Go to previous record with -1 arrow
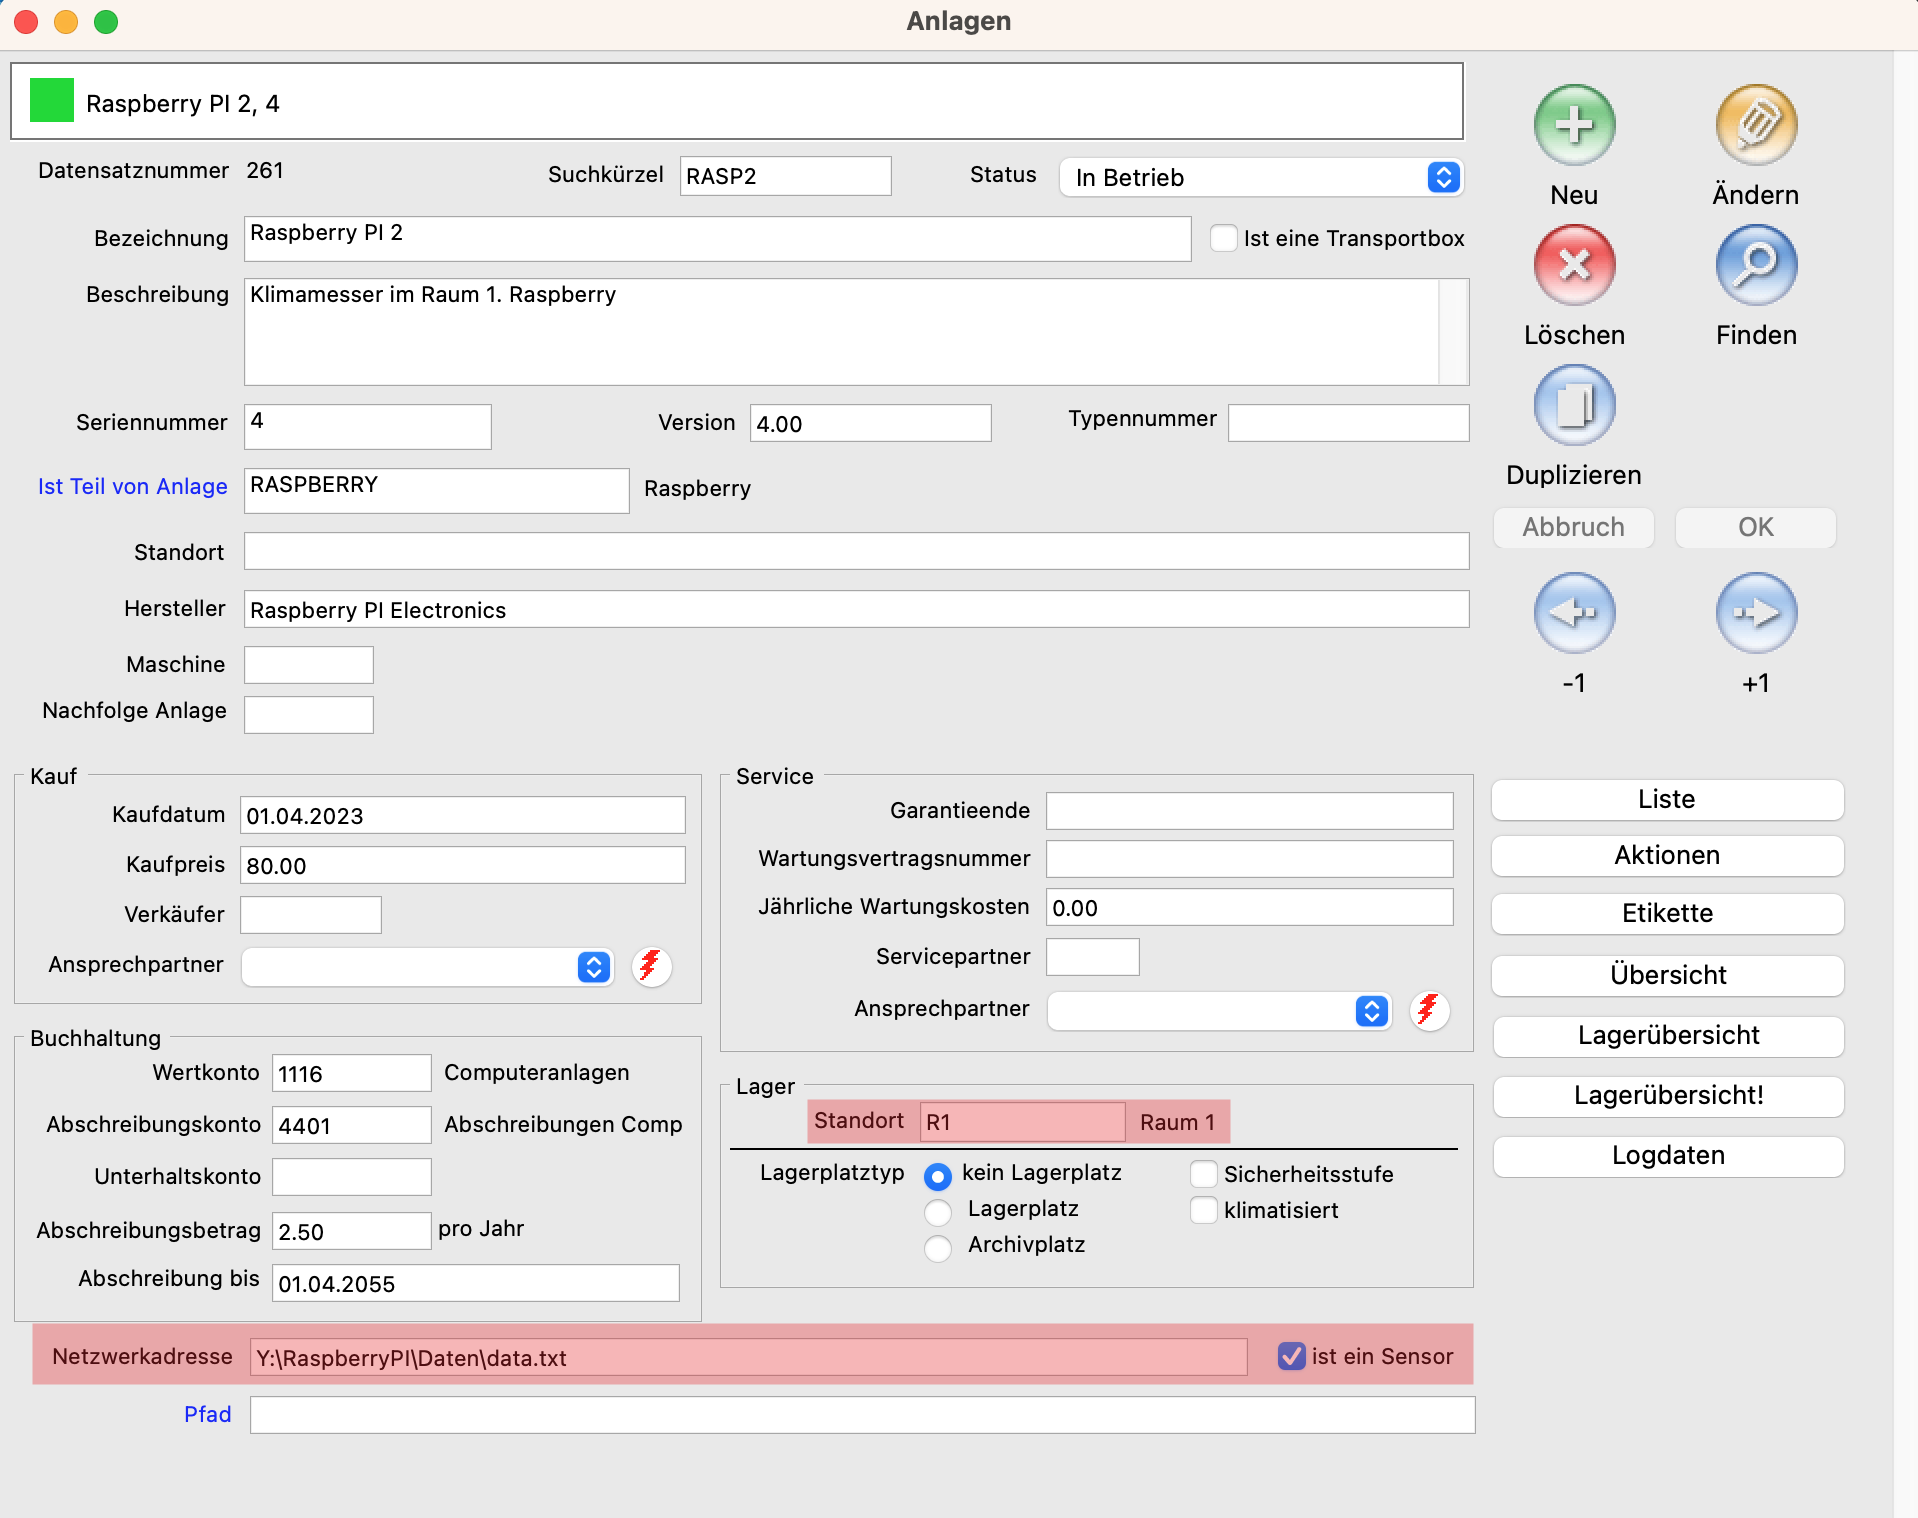Screen dimensions: 1918x1518 click(x=1573, y=613)
